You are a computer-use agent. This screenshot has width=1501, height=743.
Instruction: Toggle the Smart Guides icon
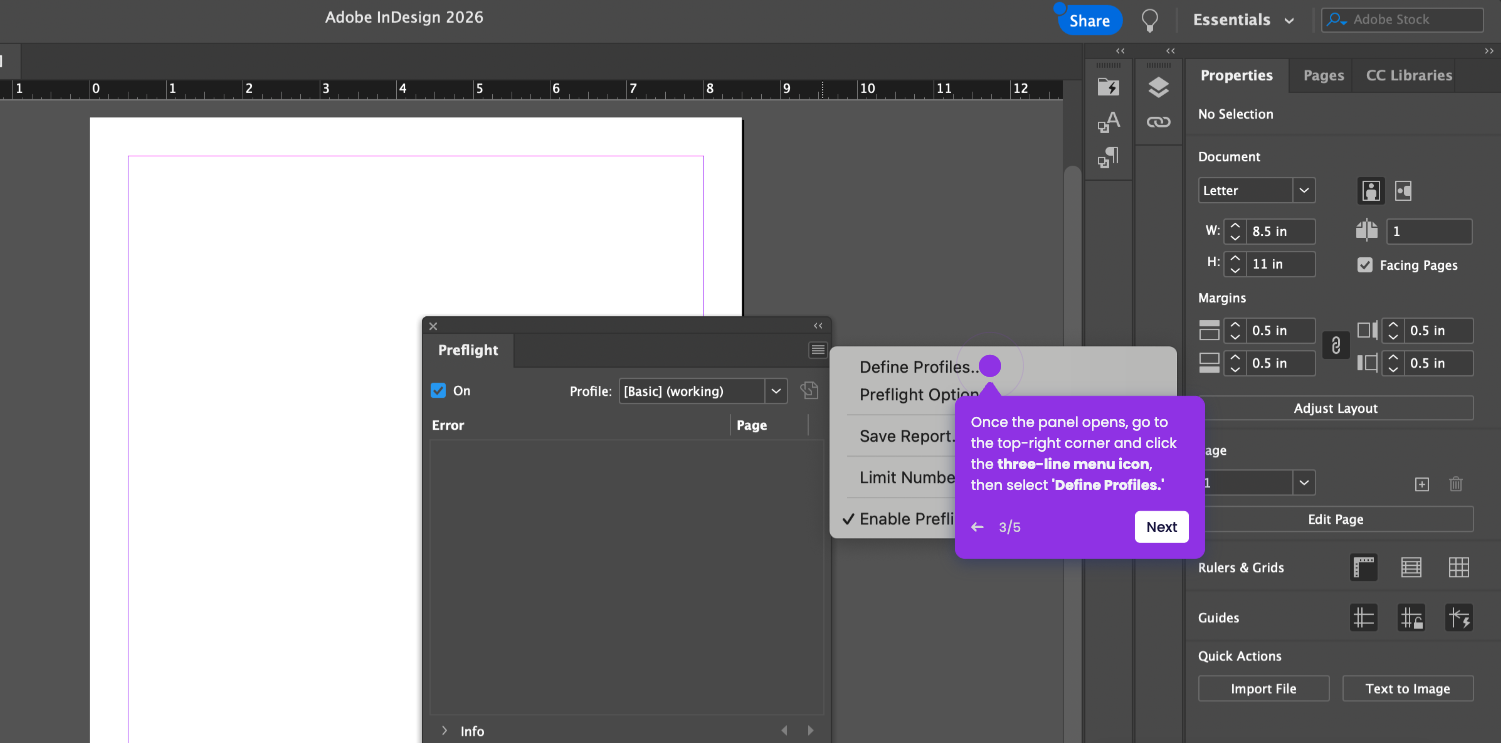pyautogui.click(x=1459, y=618)
